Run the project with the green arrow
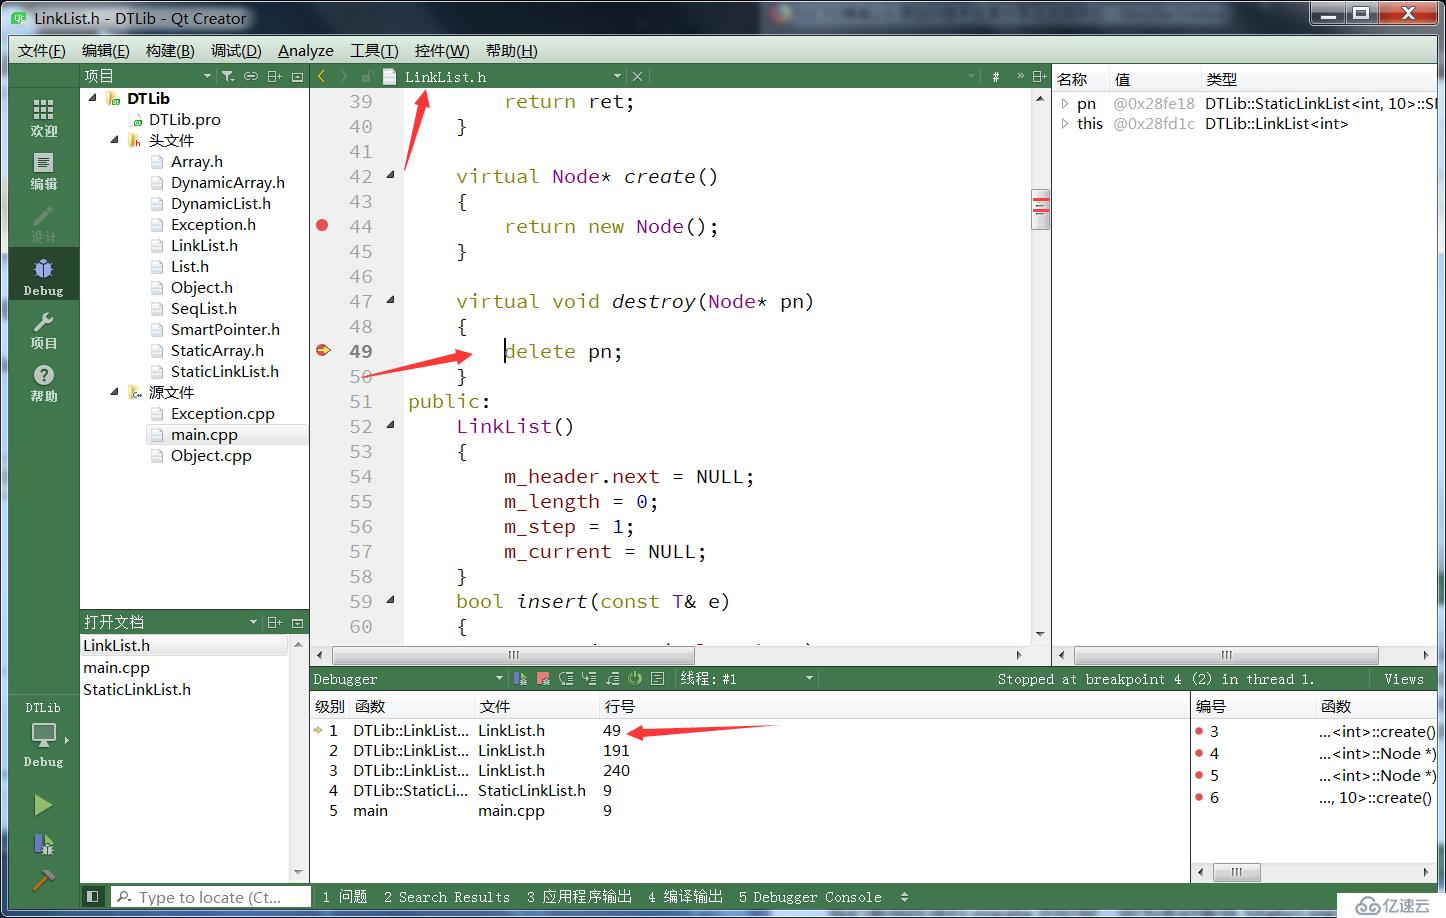Viewport: 1446px width, 918px height. point(43,805)
